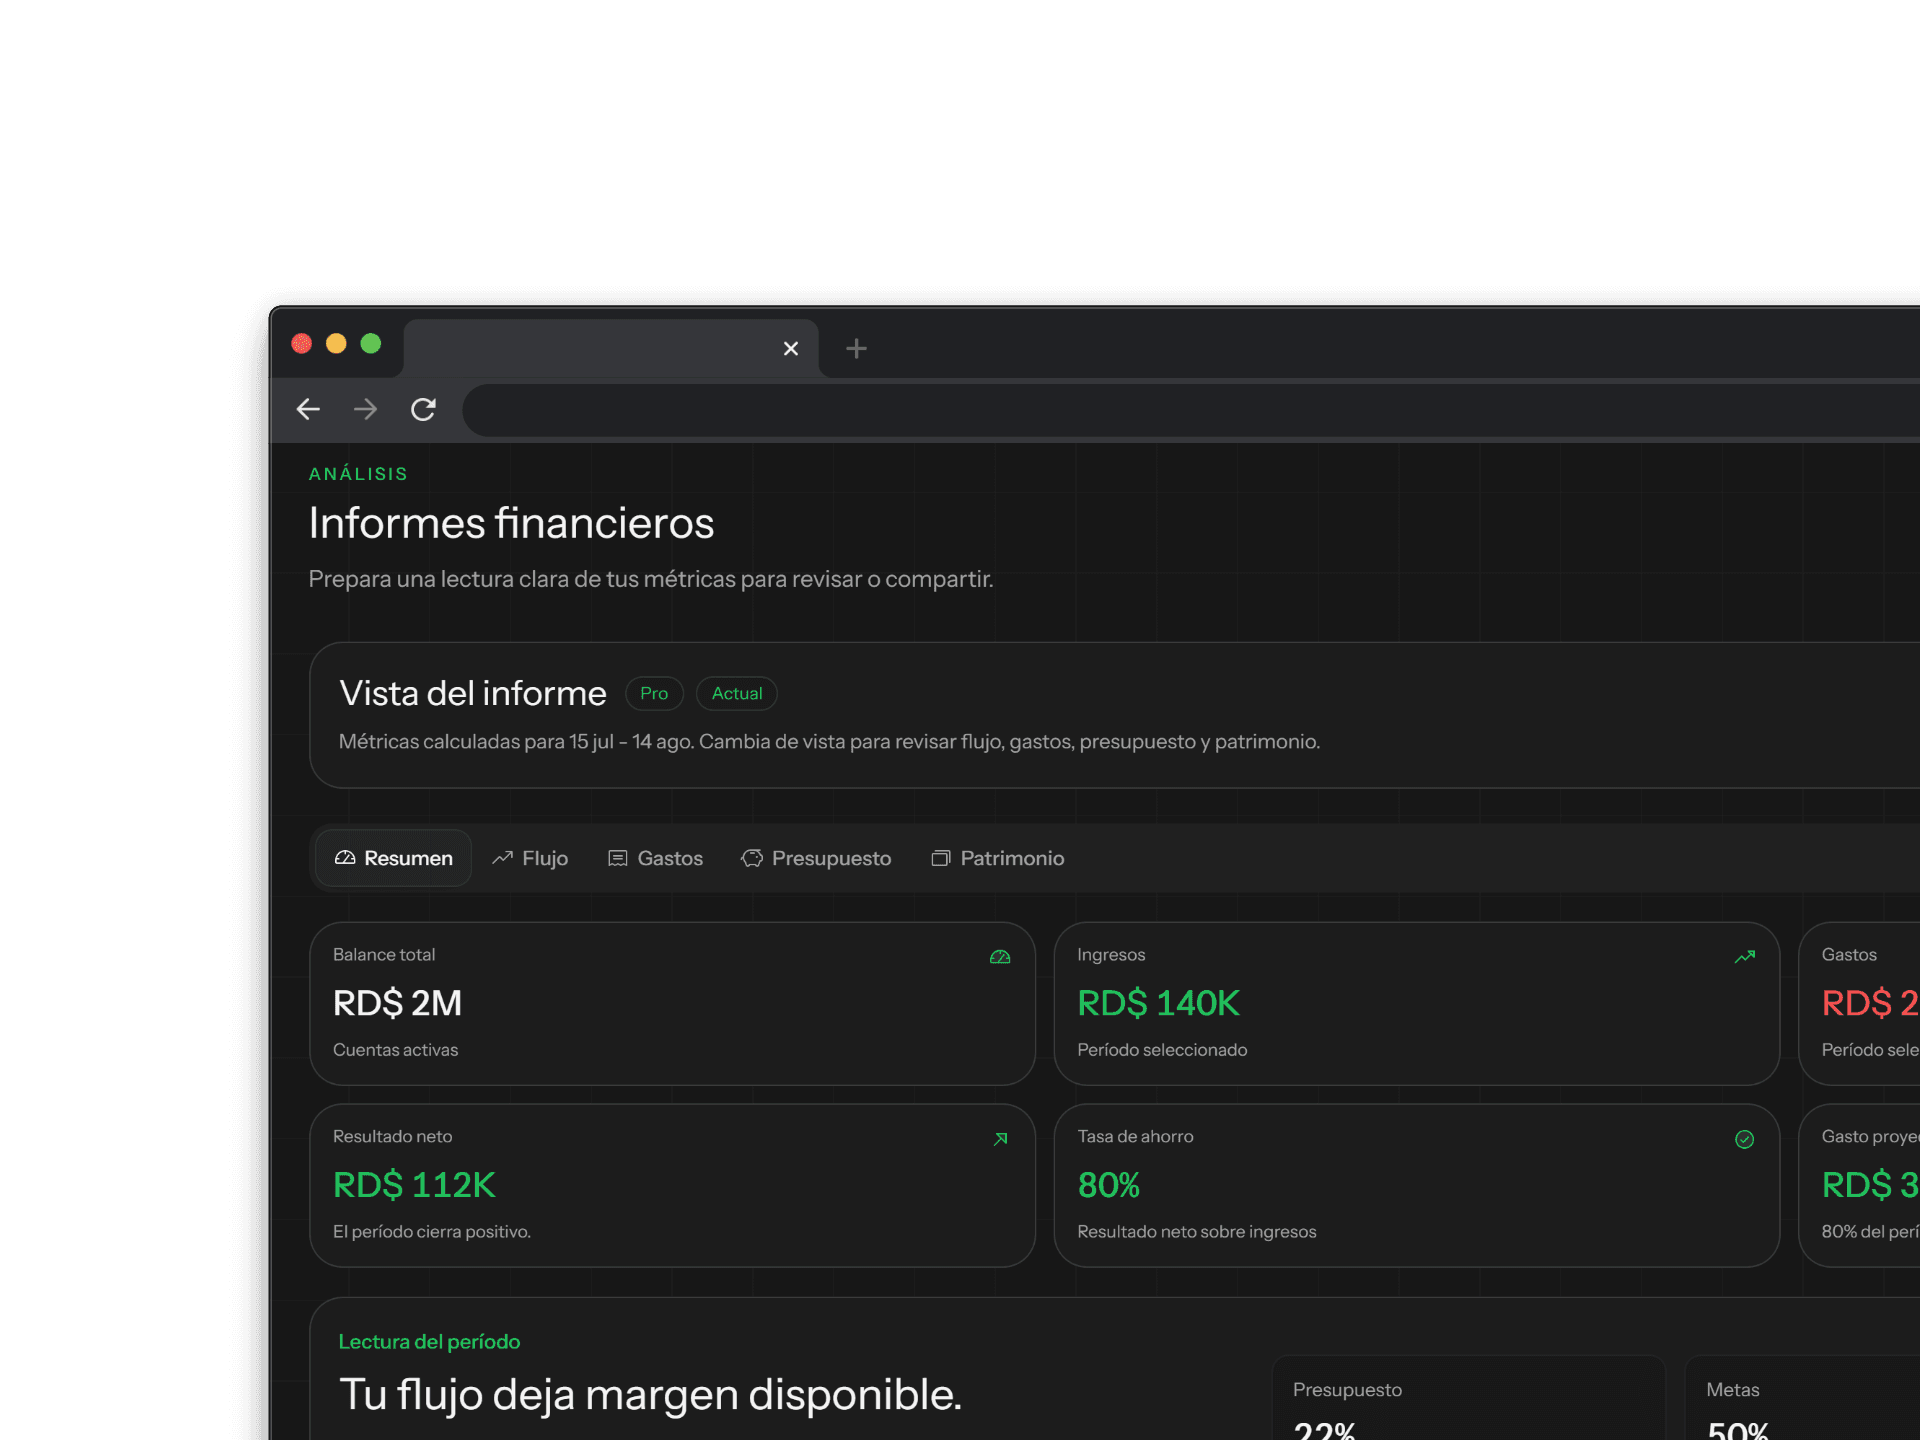Close the current browser tab
1920x1440 pixels.
pos(791,348)
